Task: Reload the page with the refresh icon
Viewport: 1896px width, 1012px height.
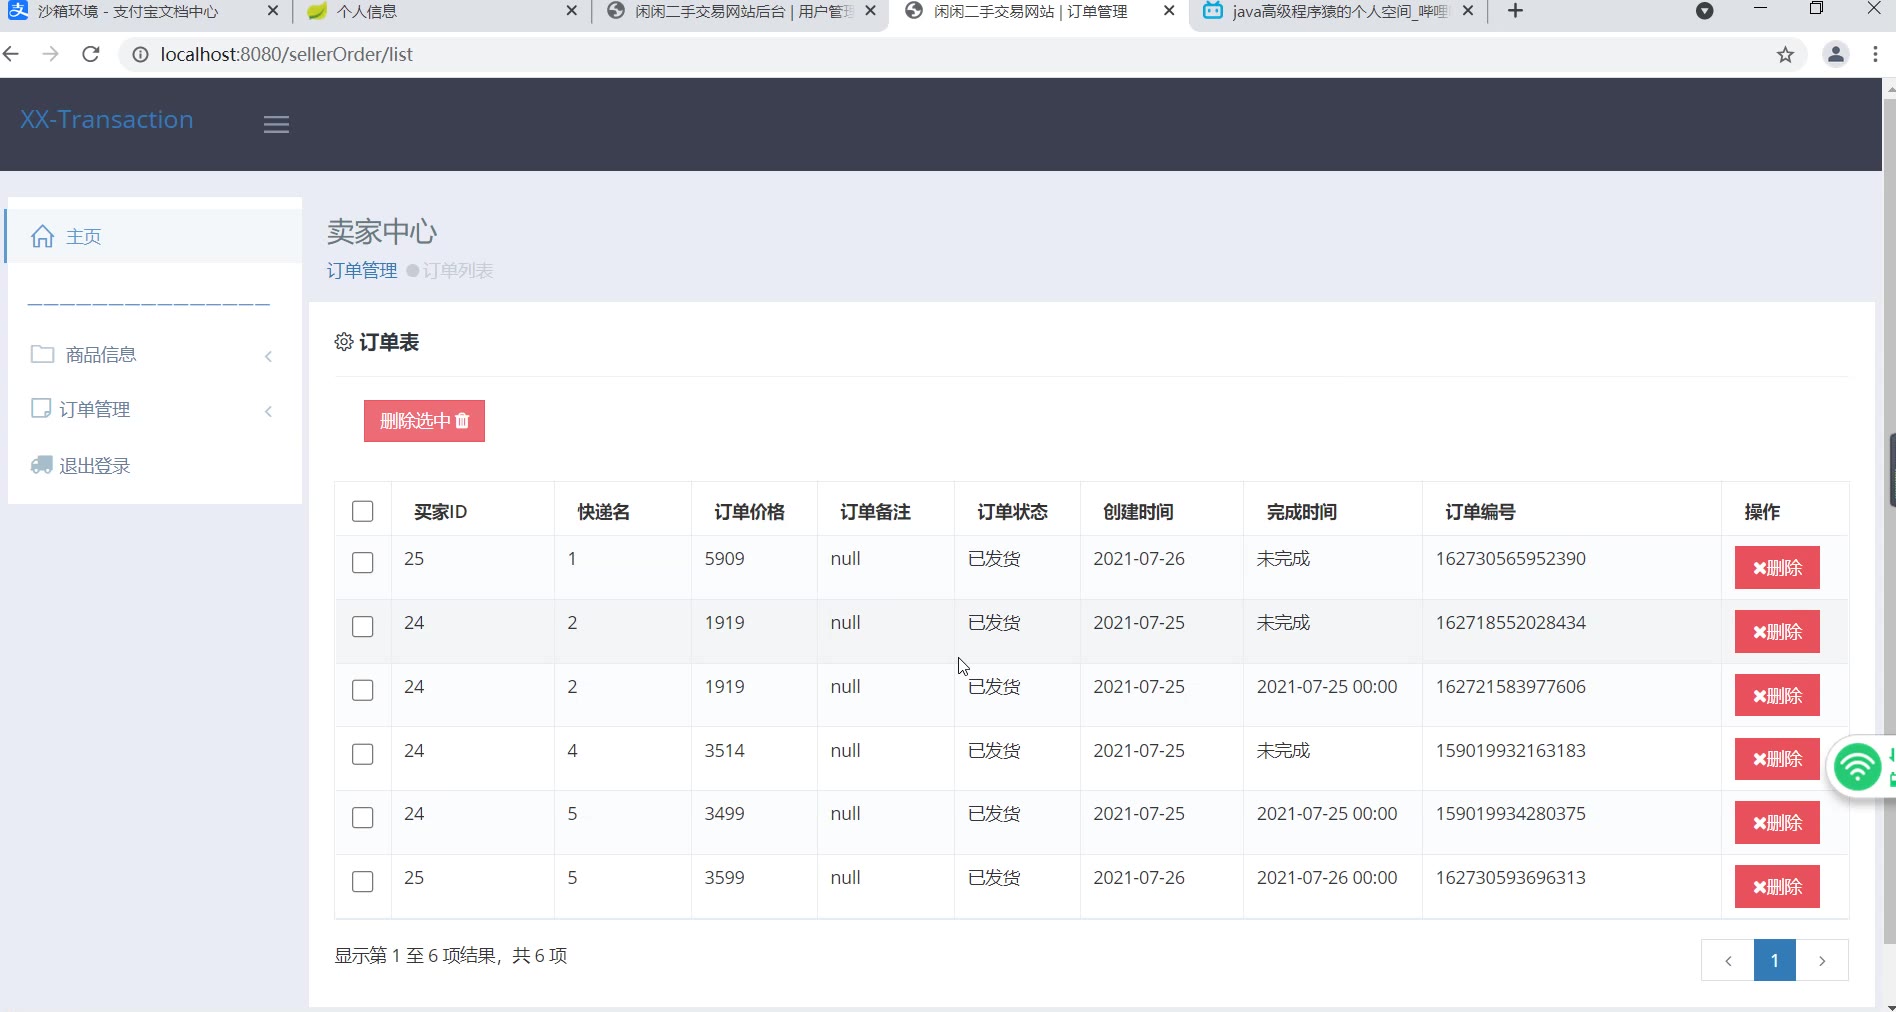Action: click(91, 54)
